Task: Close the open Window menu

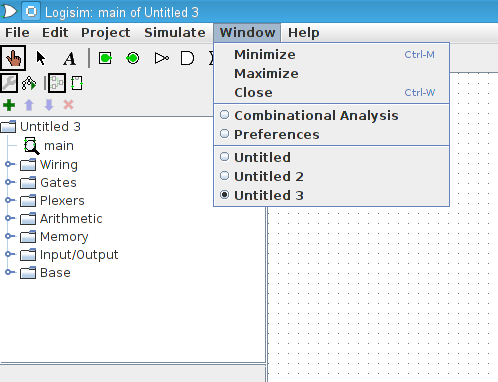Action: click(247, 33)
